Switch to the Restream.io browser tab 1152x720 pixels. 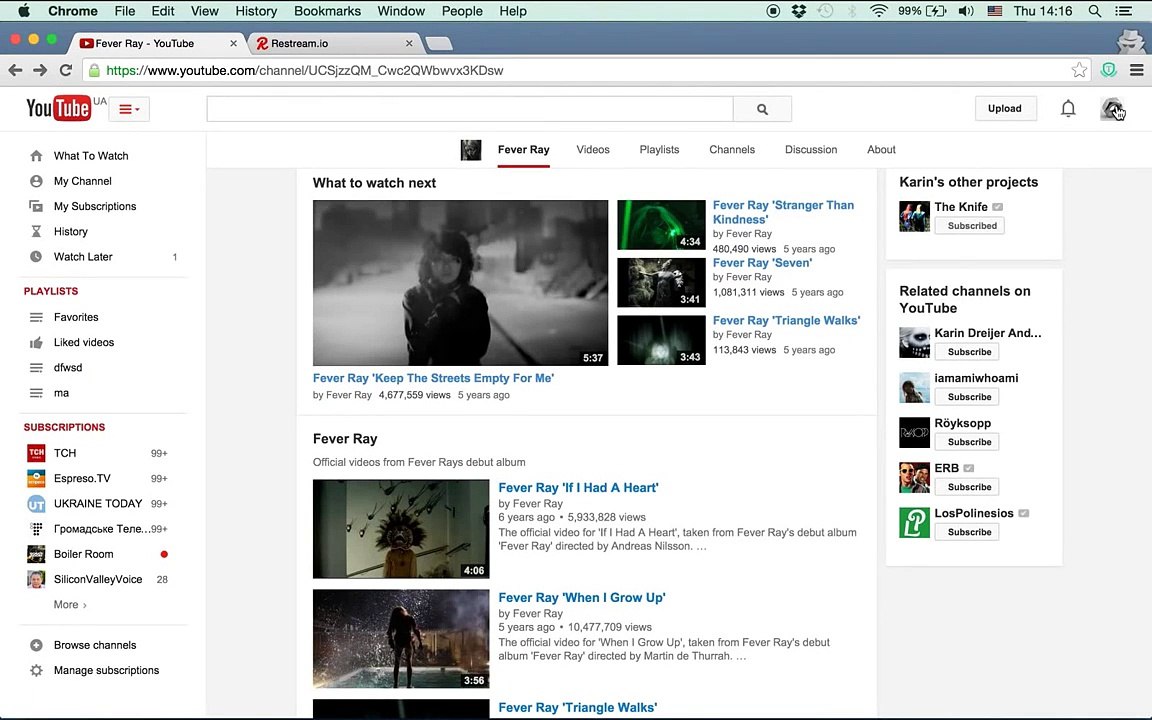332,43
